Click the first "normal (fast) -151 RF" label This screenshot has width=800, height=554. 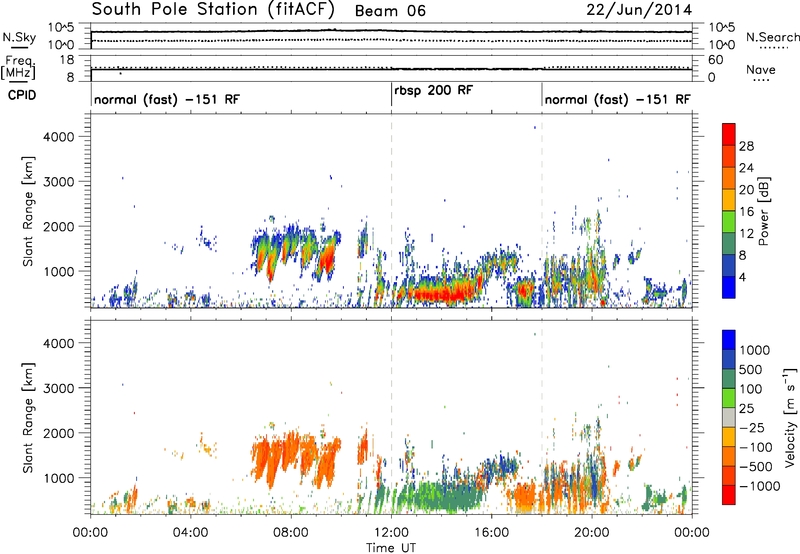tap(167, 99)
